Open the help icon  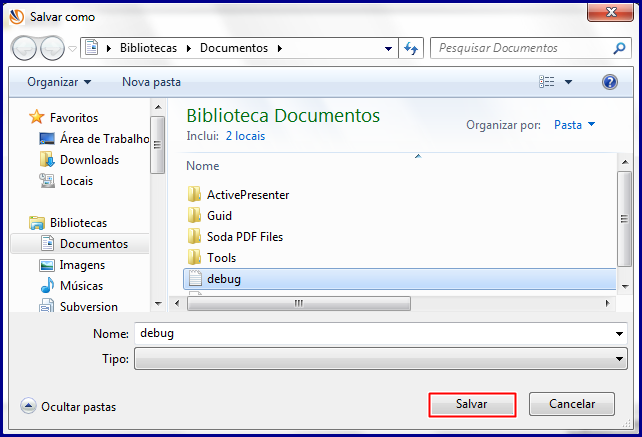[x=610, y=82]
